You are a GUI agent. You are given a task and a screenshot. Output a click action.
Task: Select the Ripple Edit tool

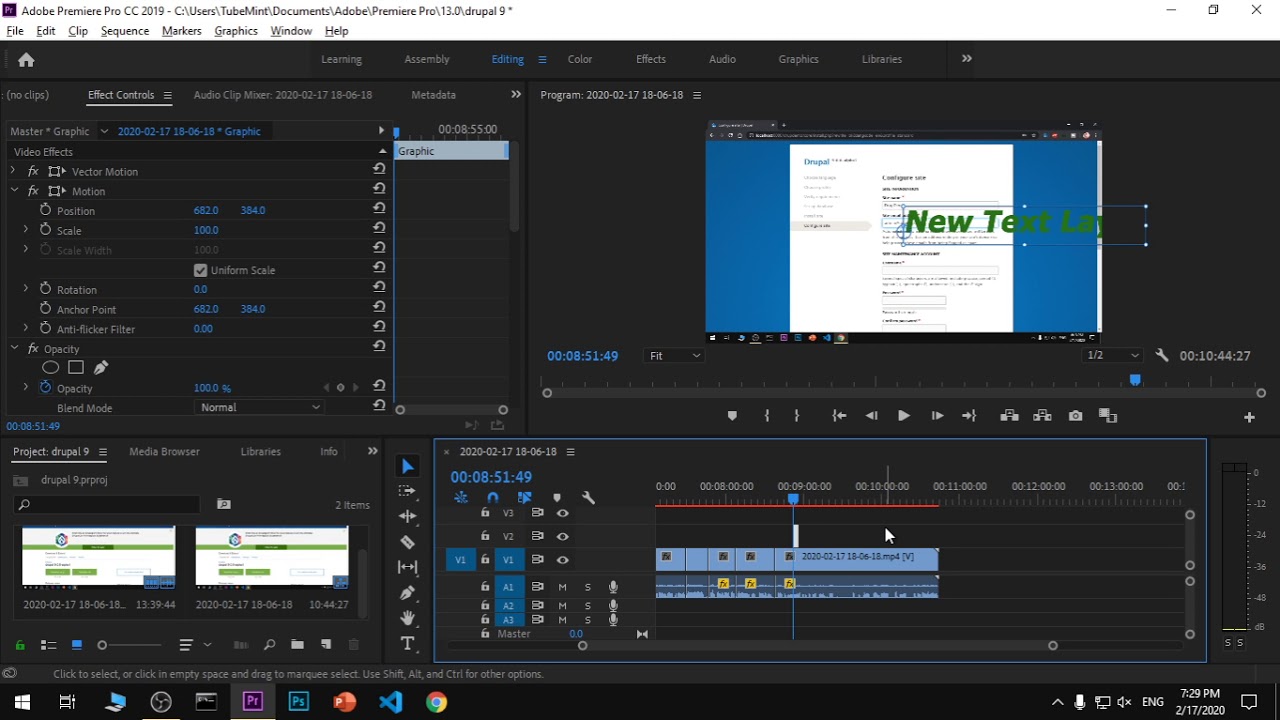click(407, 516)
